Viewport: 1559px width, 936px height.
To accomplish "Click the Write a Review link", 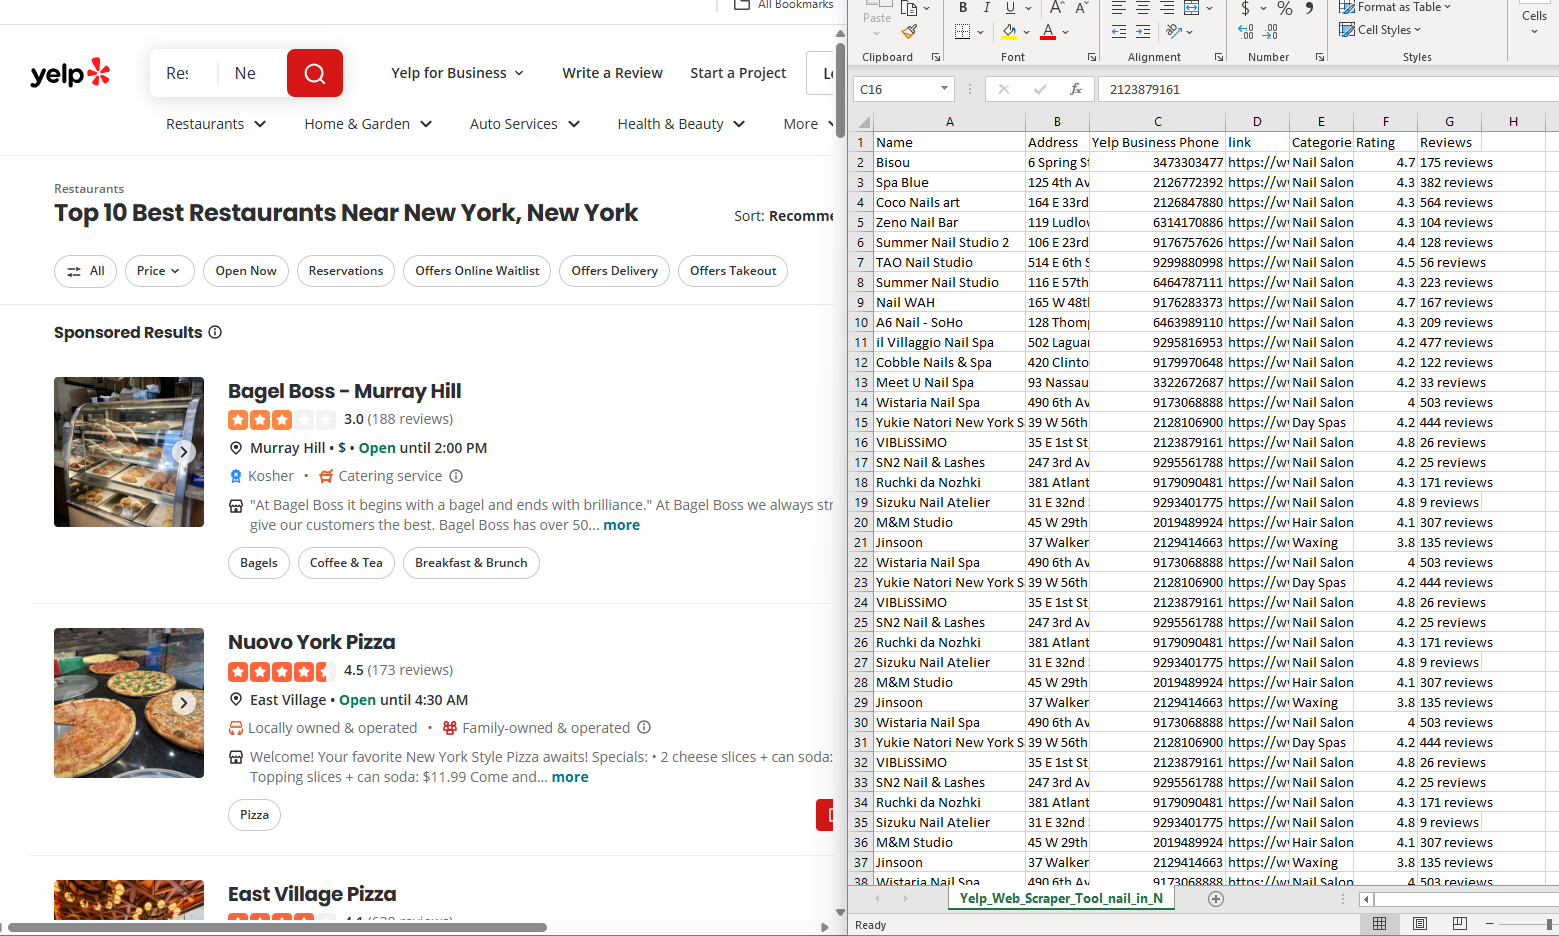I will pyautogui.click(x=612, y=73).
